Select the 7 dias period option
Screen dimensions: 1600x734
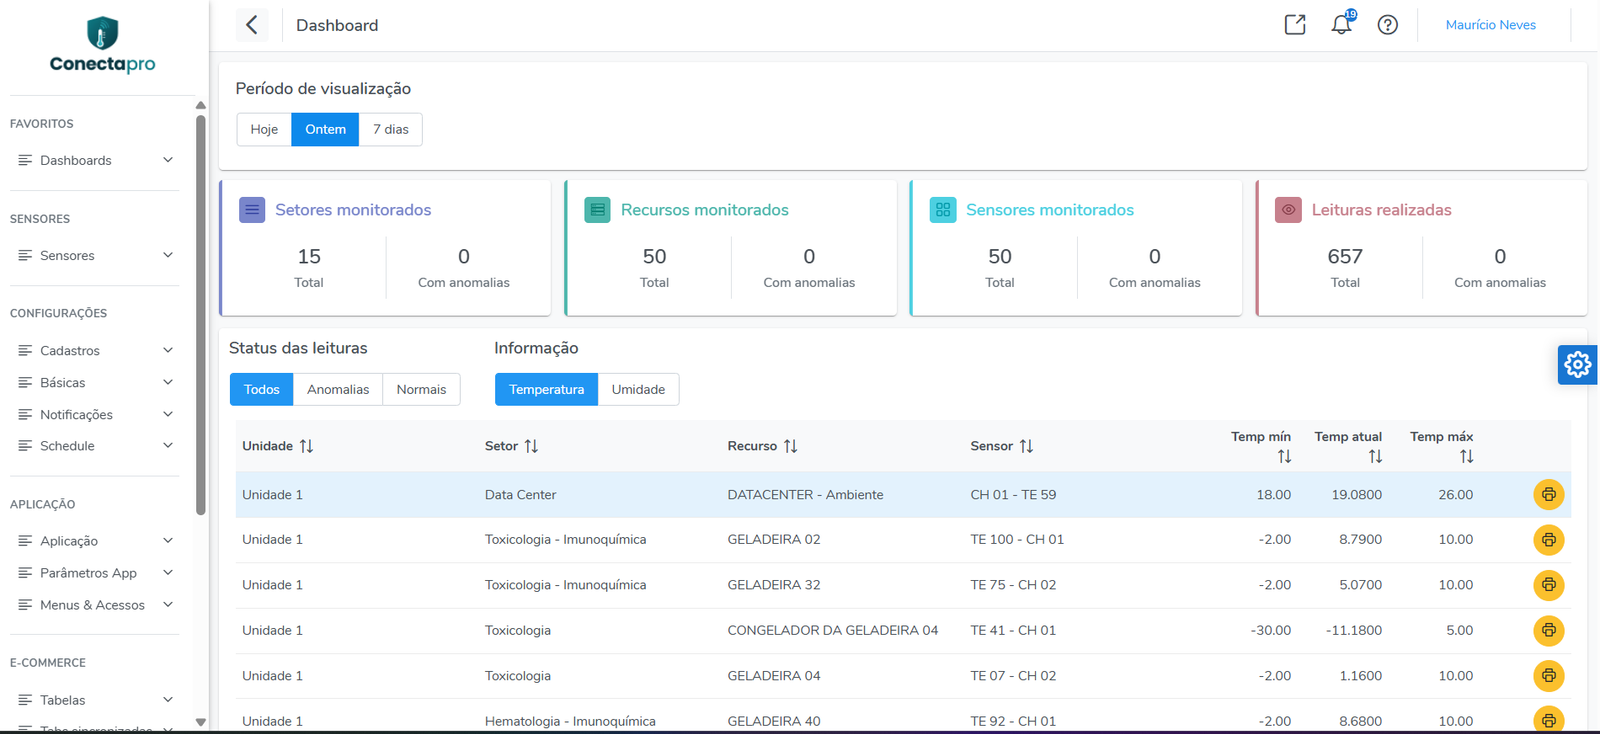tap(391, 129)
